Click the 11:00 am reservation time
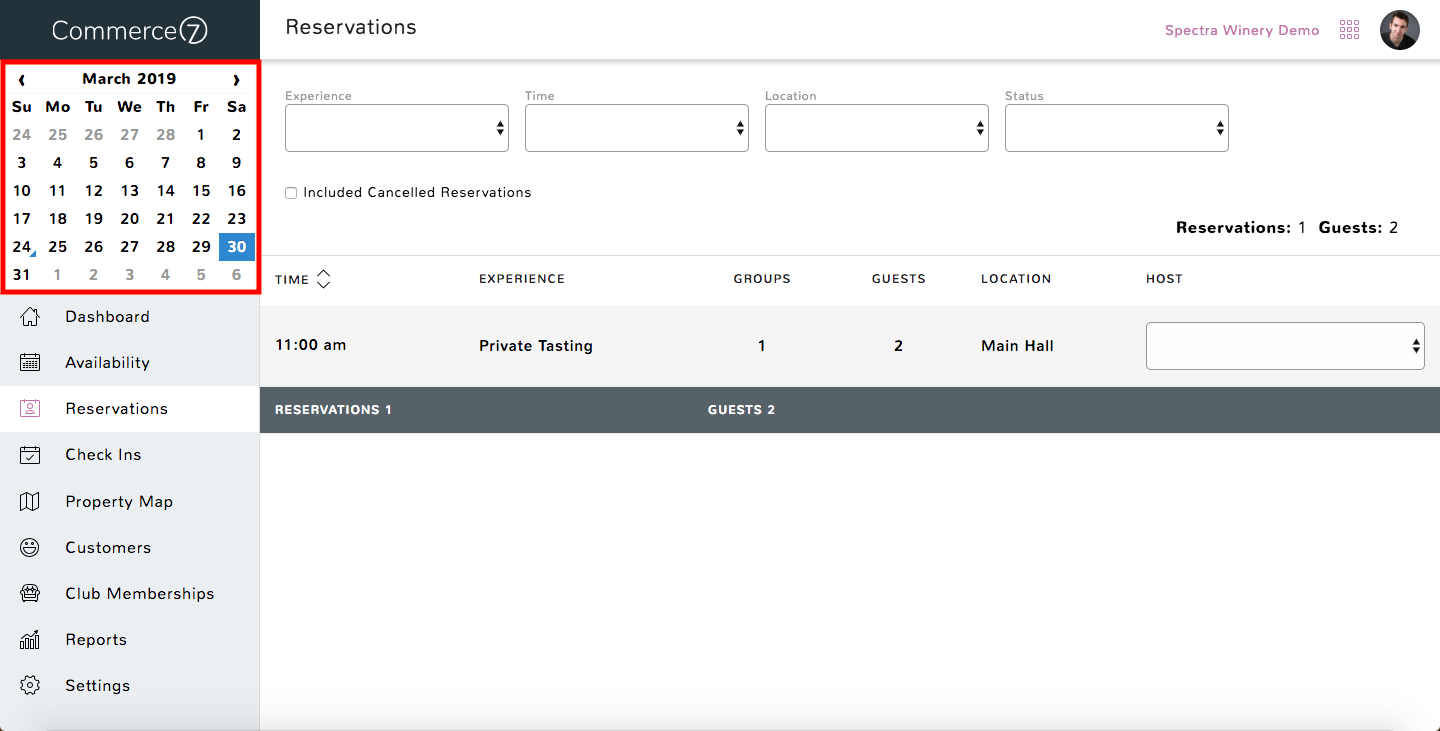Viewport: 1440px width, 731px height. 311,345
